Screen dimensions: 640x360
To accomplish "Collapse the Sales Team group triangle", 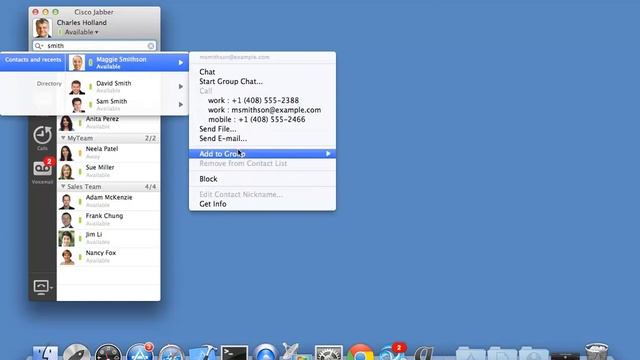I will click(x=63, y=186).
